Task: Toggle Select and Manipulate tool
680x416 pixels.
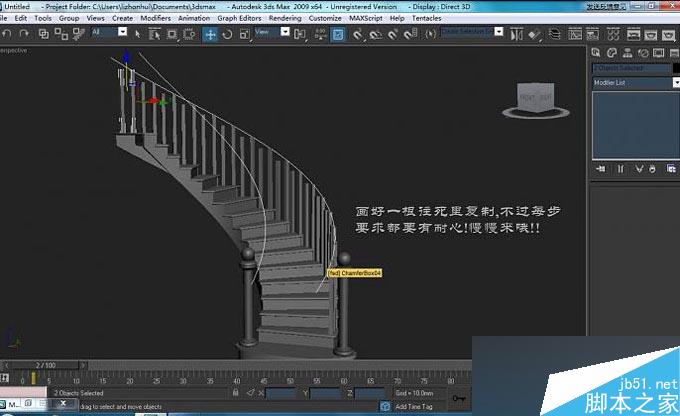Action: (320, 34)
